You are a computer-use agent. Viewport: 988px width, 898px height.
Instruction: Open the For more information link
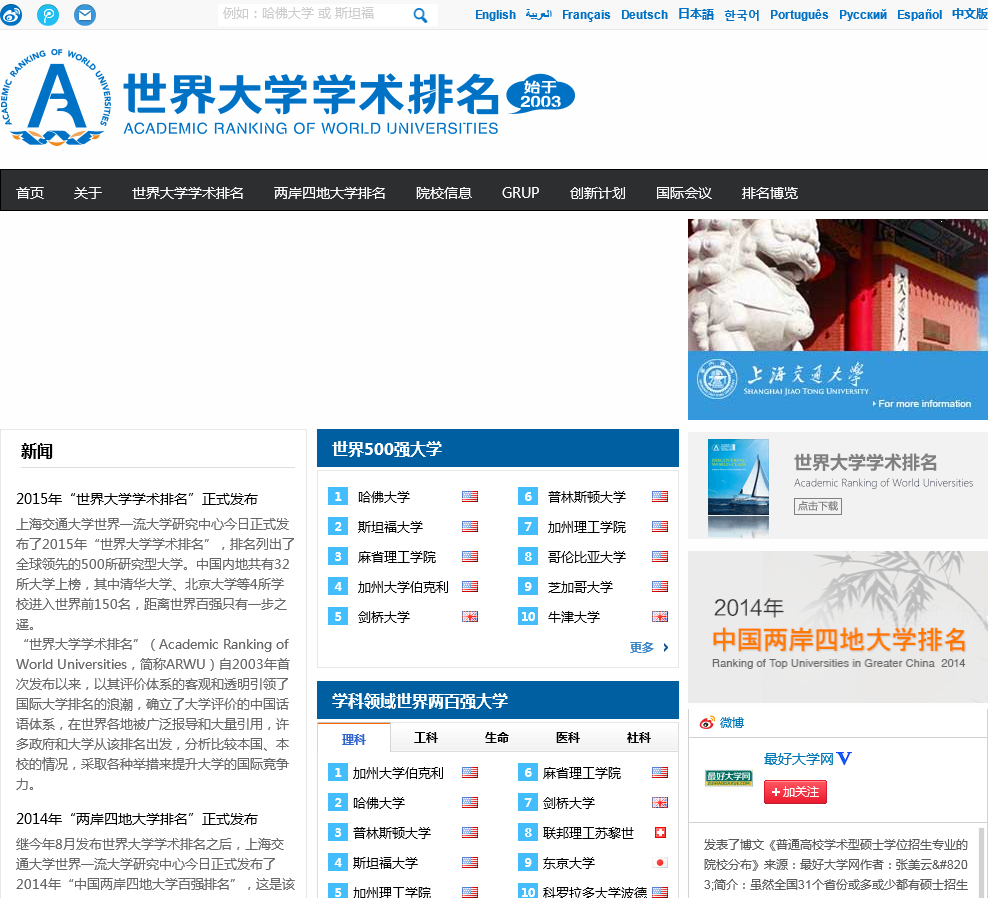pos(922,403)
